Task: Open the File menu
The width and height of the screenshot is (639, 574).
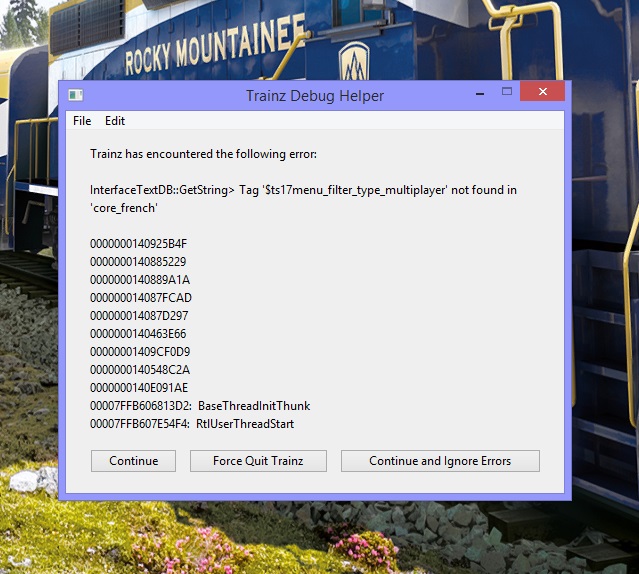Action: pyautogui.click(x=82, y=121)
